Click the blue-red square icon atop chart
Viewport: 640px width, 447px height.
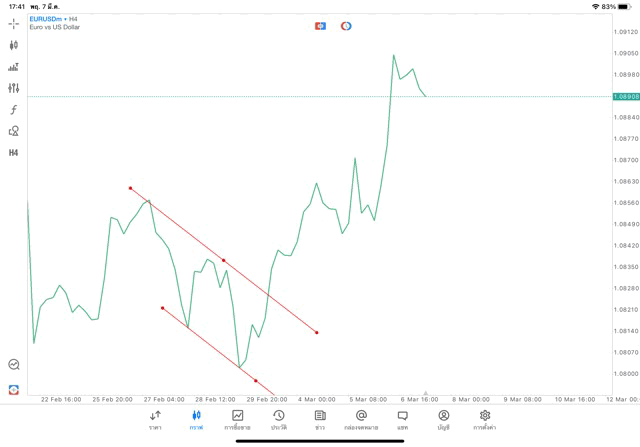[x=320, y=26]
